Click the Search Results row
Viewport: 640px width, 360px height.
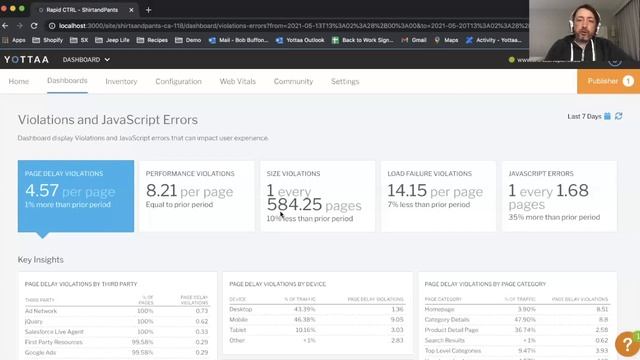pyautogui.click(x=517, y=340)
